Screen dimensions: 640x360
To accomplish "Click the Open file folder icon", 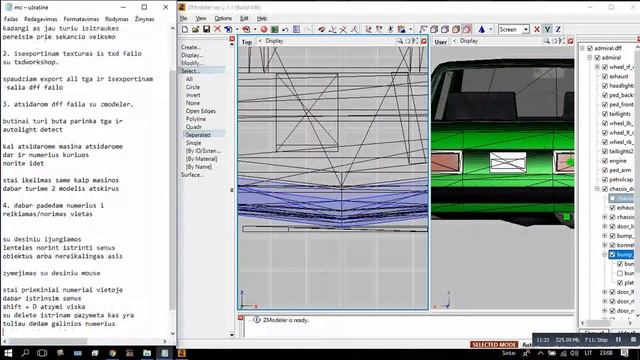I will click(x=196, y=29).
